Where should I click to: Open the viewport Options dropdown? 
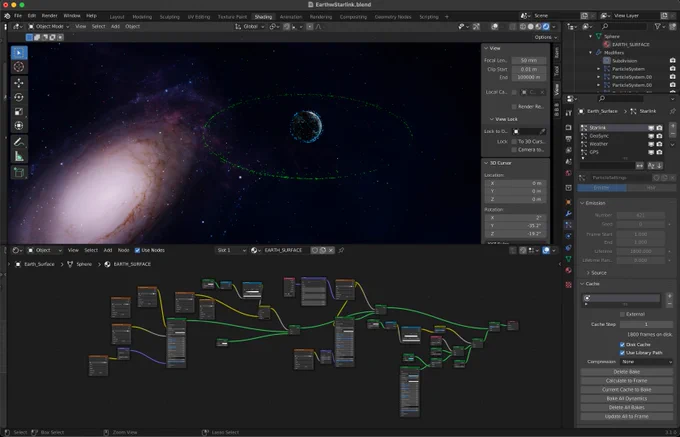[x=546, y=37]
